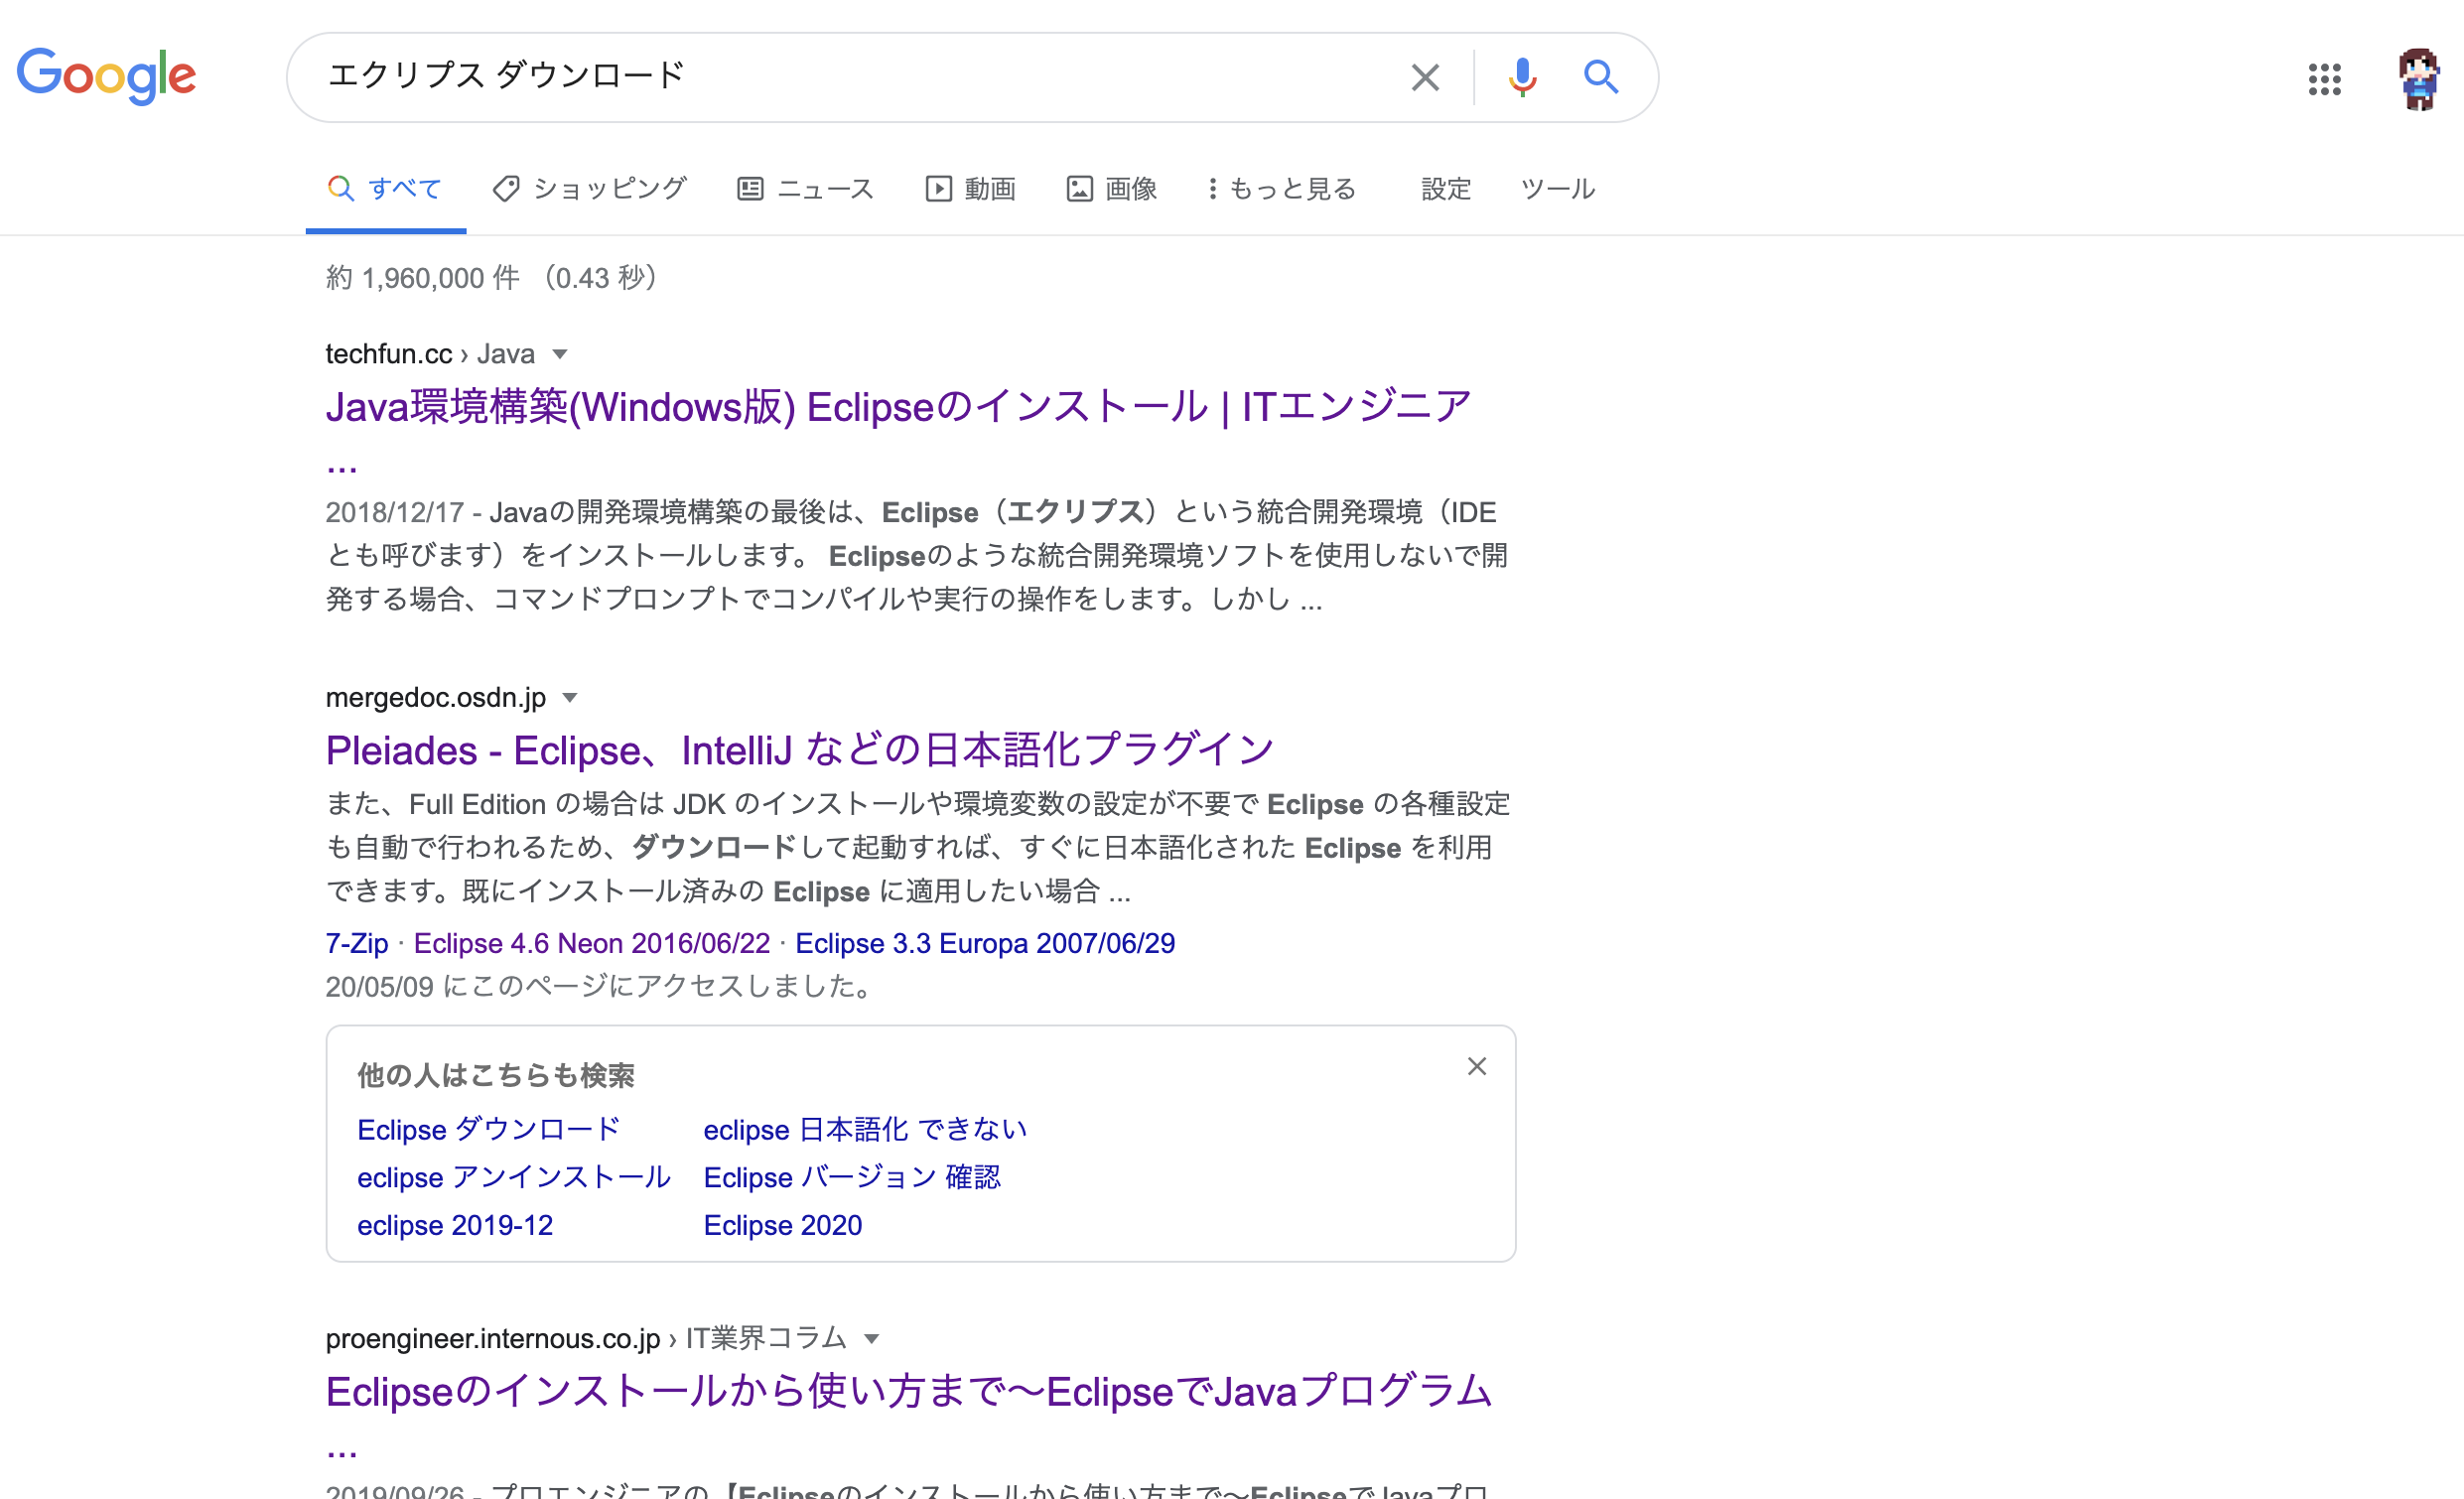Image resolution: width=2464 pixels, height=1499 pixels.
Task: Search Eclipse バージョン 確認 suggestion
Action: coord(852,1178)
